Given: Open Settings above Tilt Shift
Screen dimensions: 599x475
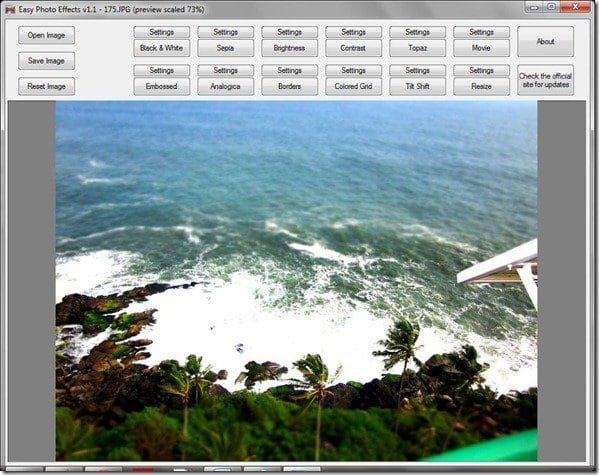Looking at the screenshot, I should tap(418, 70).
